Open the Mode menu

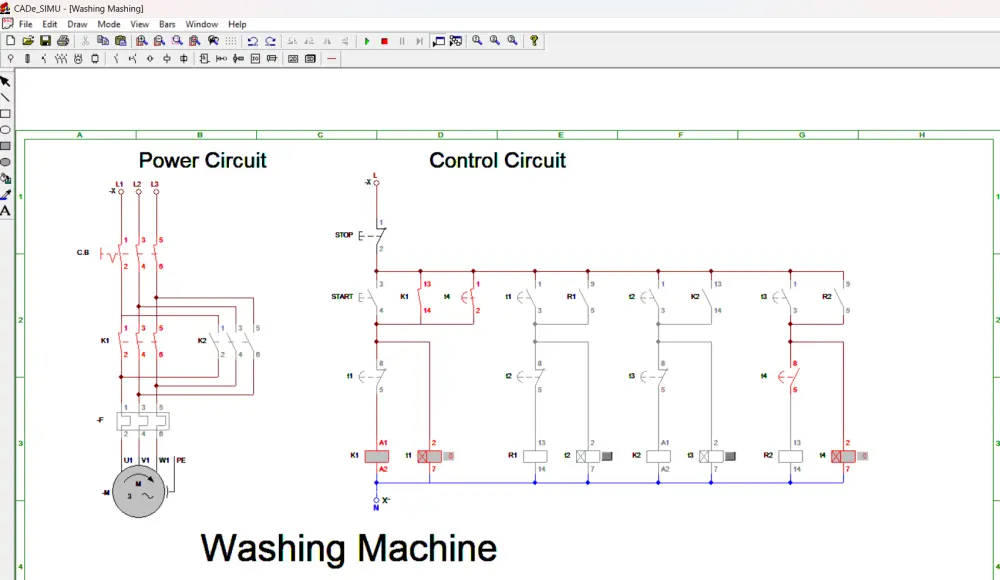[x=108, y=24]
